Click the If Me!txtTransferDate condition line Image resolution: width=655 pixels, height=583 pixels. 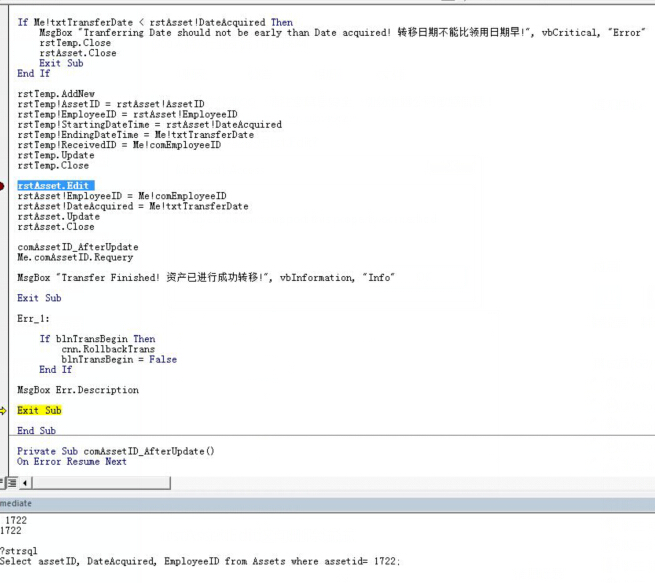pos(155,22)
